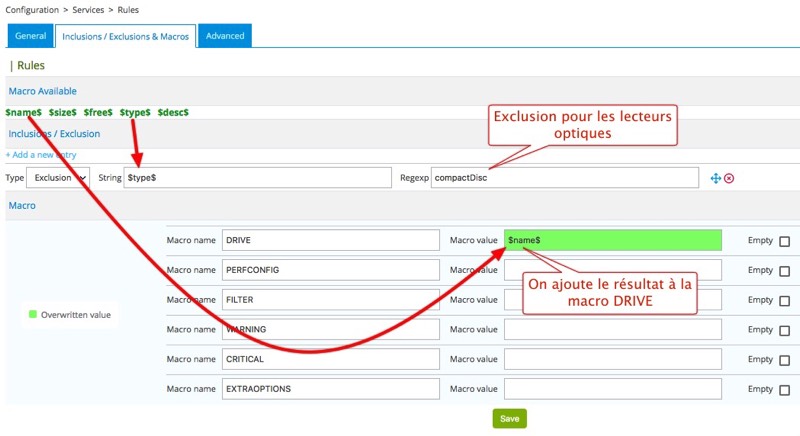Image resolution: width=800 pixels, height=436 pixels.
Task: Toggle Empty checkbox on the FILTER row
Action: (x=784, y=299)
